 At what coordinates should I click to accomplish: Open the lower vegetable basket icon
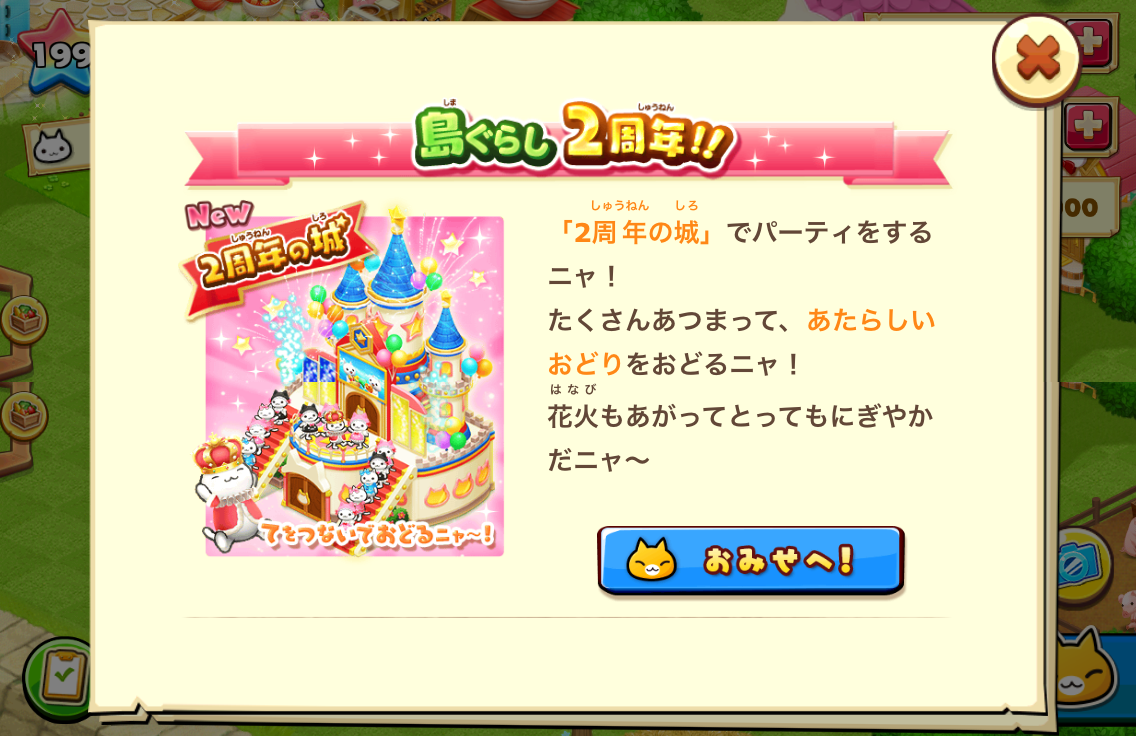click(x=25, y=415)
